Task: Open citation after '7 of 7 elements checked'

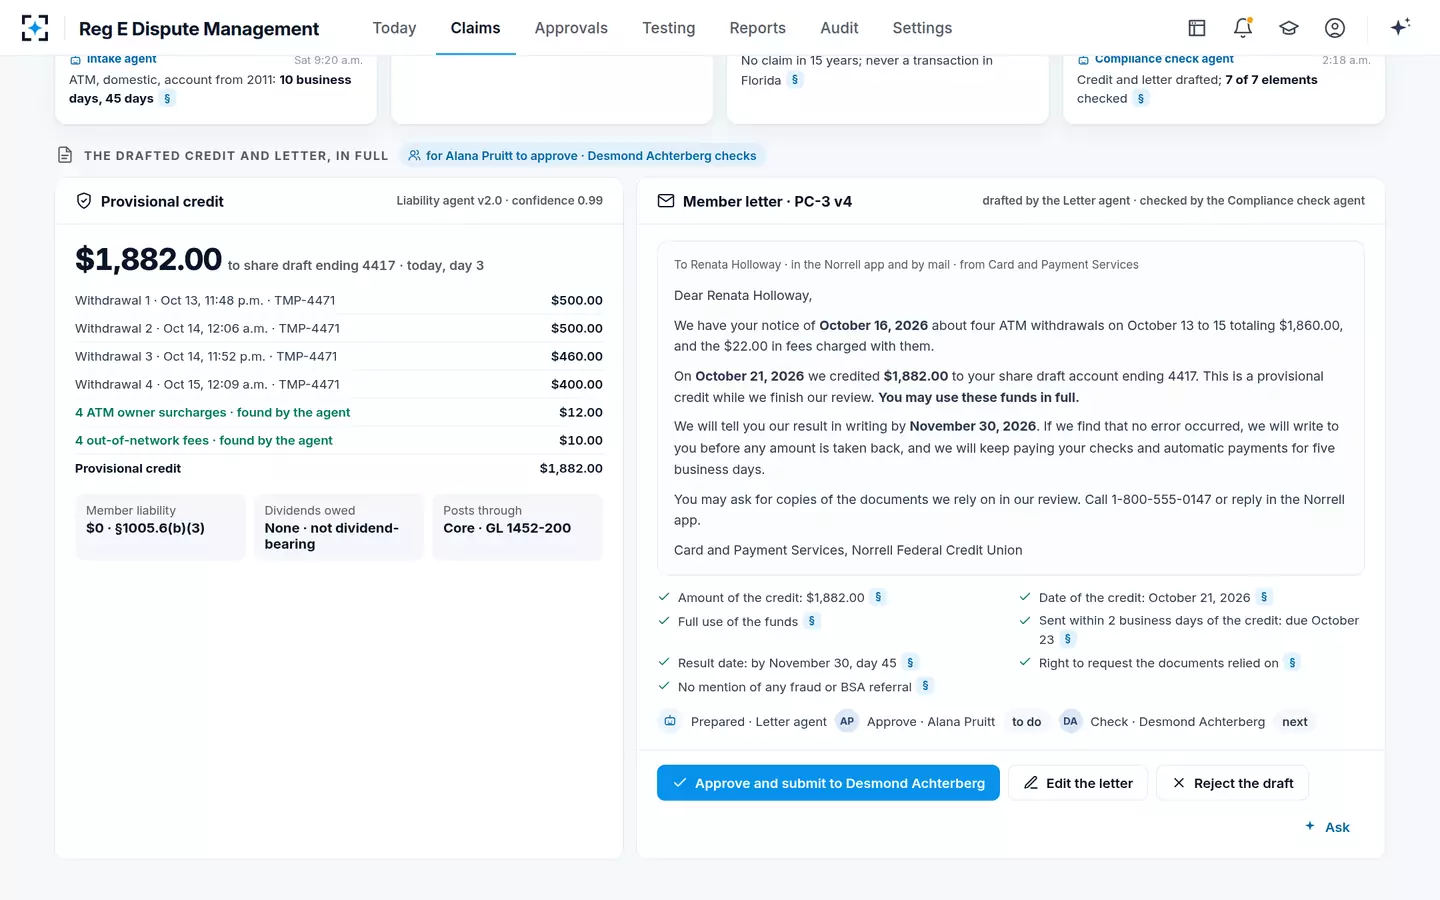Action: [1140, 98]
